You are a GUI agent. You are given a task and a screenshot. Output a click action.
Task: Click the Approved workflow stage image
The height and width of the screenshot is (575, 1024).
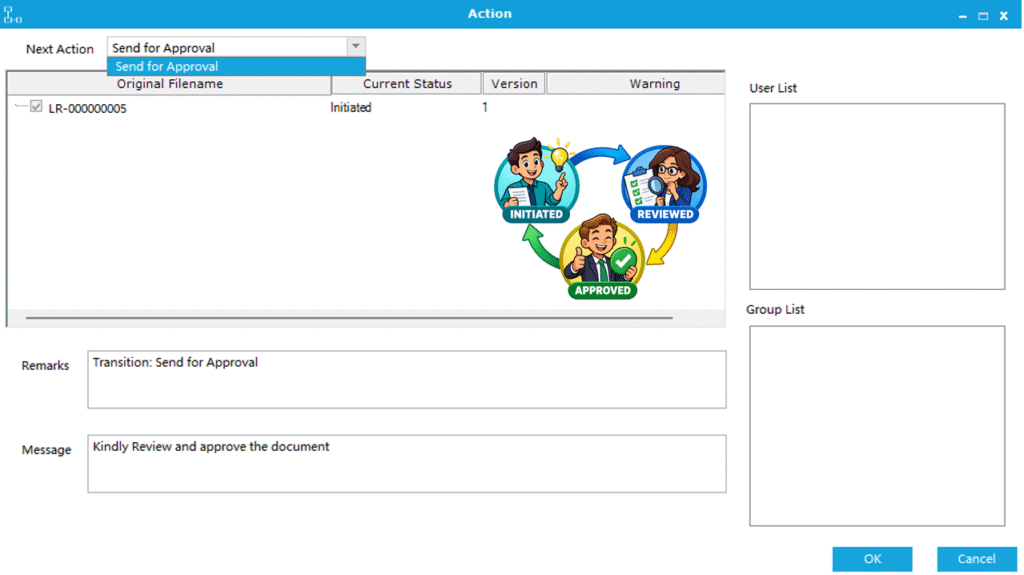pos(602,257)
